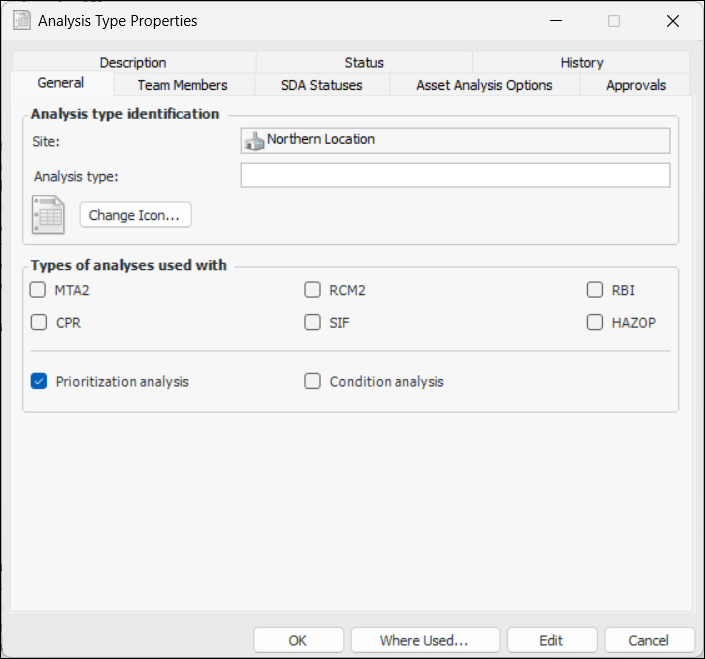
Task: Click the Northern Location site icon
Action: (254, 140)
